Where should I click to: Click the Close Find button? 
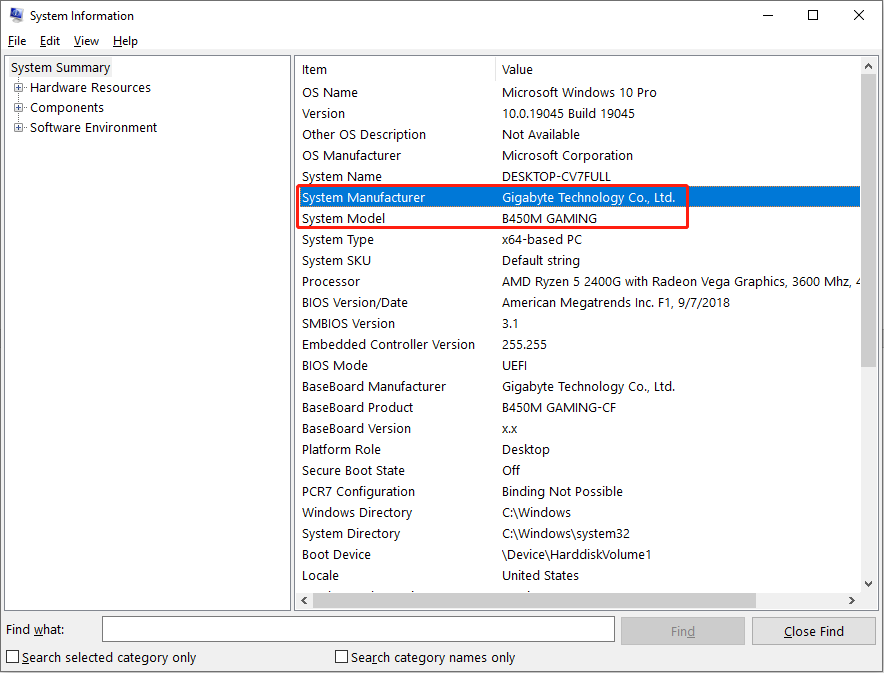point(813,630)
